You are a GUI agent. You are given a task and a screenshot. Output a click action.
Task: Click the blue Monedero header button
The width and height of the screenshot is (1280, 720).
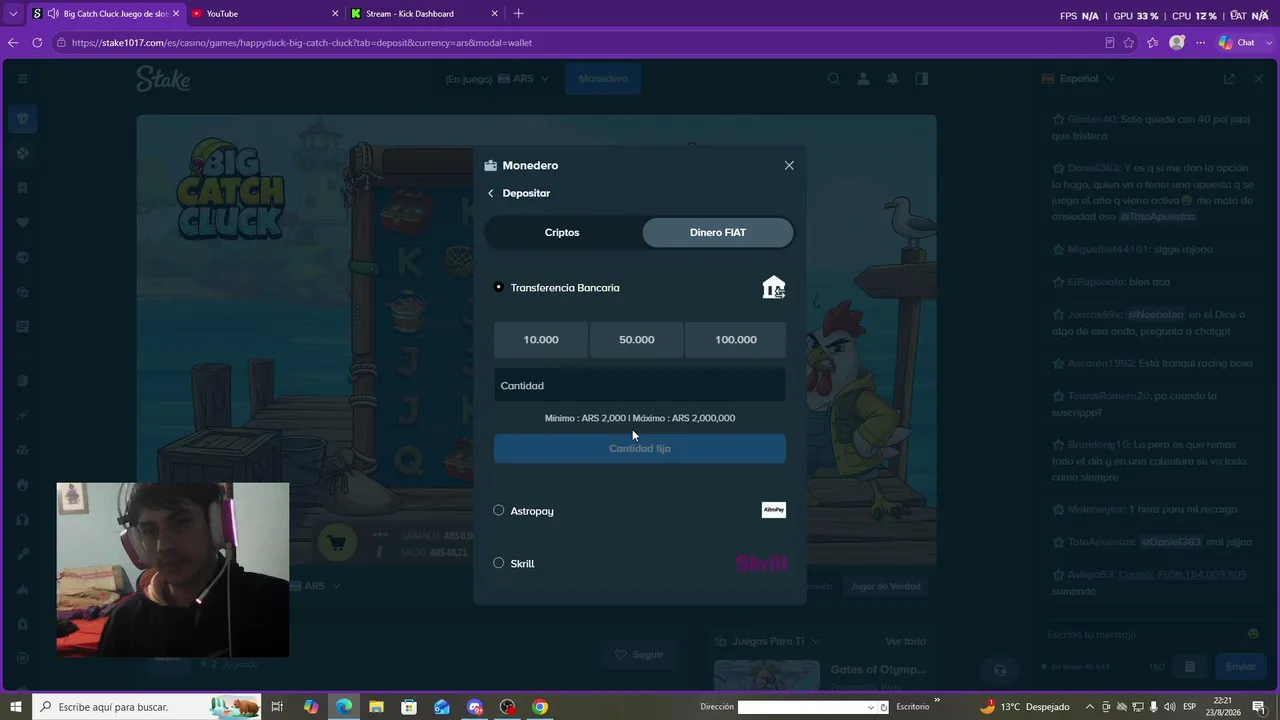pyautogui.click(x=603, y=79)
